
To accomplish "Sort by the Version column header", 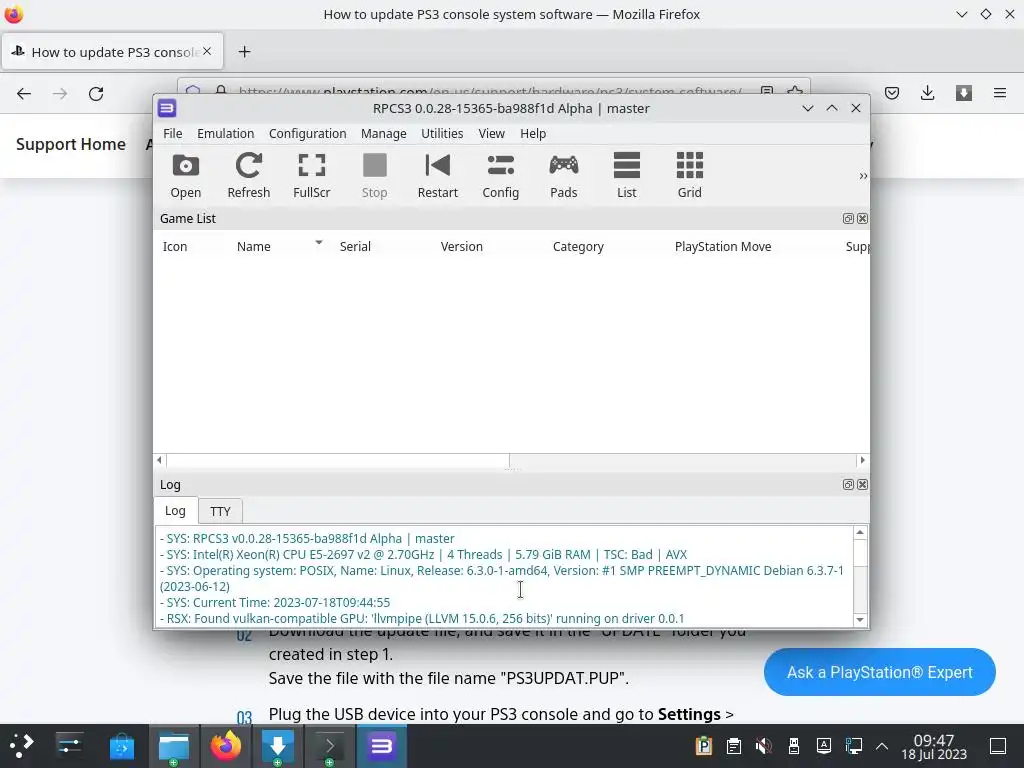I will coord(461,246).
